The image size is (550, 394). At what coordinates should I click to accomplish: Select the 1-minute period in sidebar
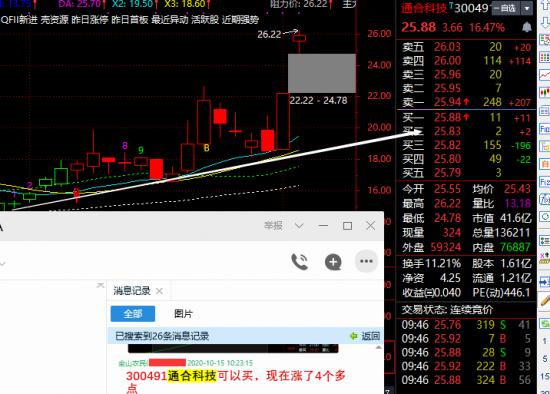point(545,341)
